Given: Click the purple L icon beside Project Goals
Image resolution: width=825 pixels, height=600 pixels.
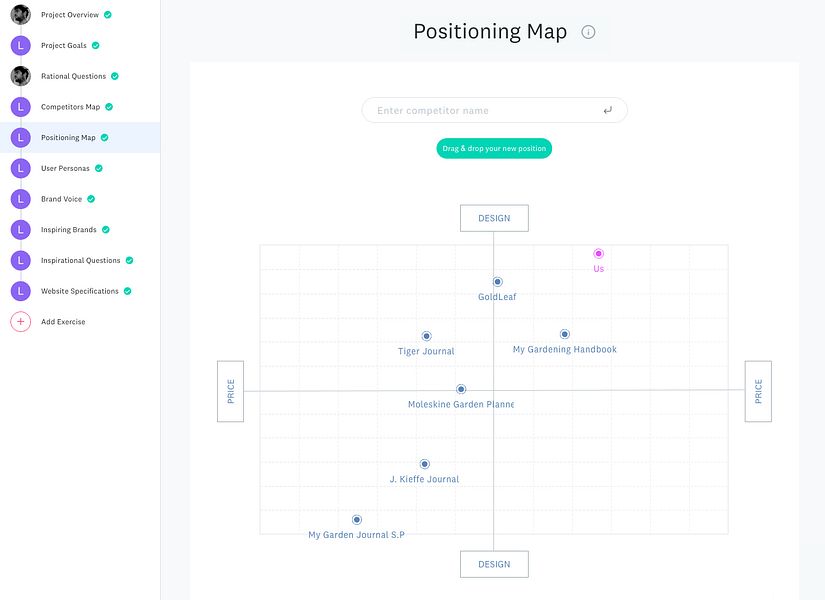Looking at the screenshot, I should pos(20,46).
